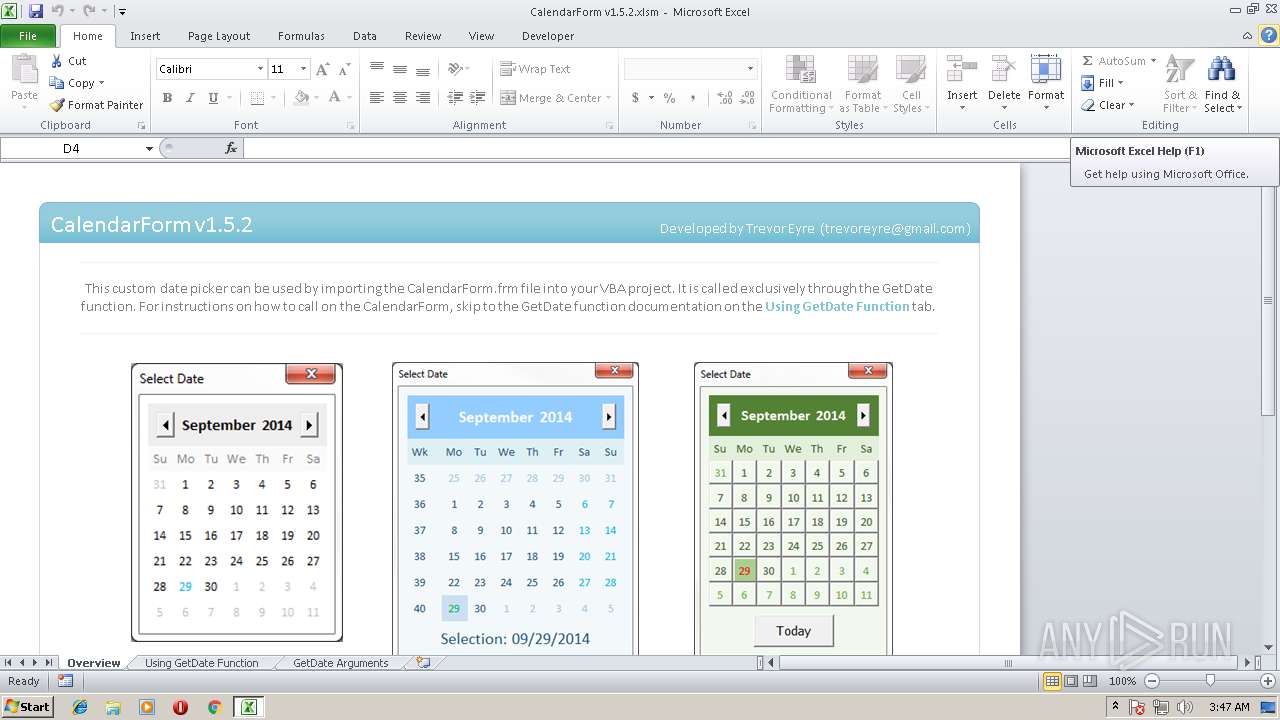
Task: Click Decrease Indent icon
Action: click(455, 98)
